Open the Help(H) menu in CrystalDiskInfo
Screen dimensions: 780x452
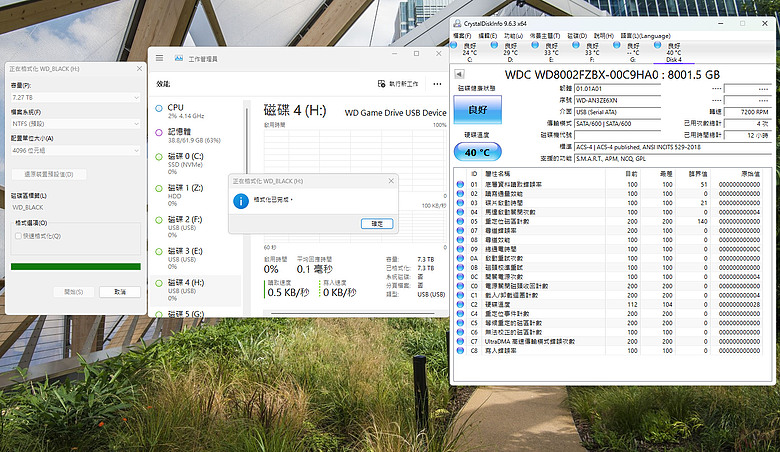[603, 36]
